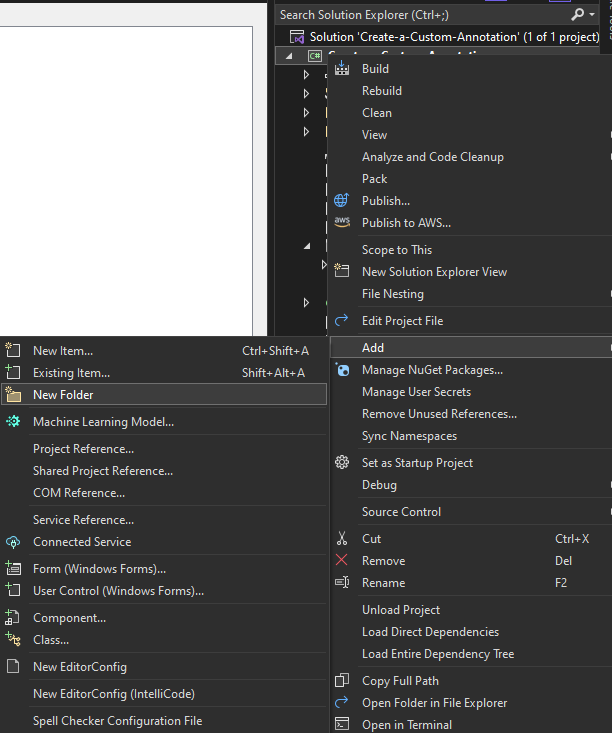
Task: Click the NuGet packages icon
Action: click(342, 370)
